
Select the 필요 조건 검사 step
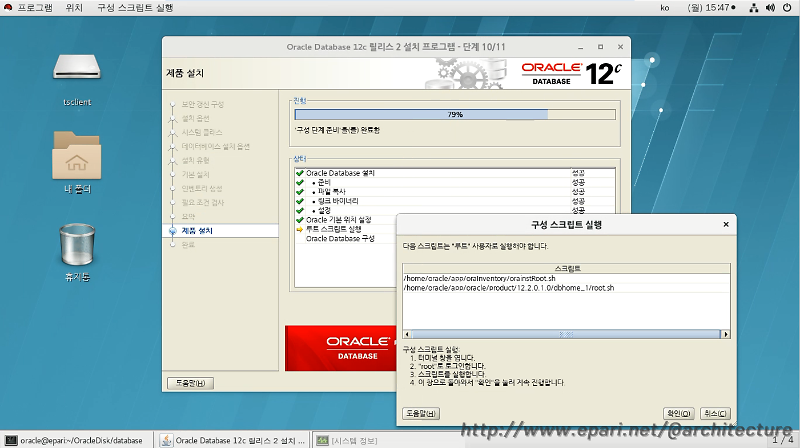click(203, 203)
